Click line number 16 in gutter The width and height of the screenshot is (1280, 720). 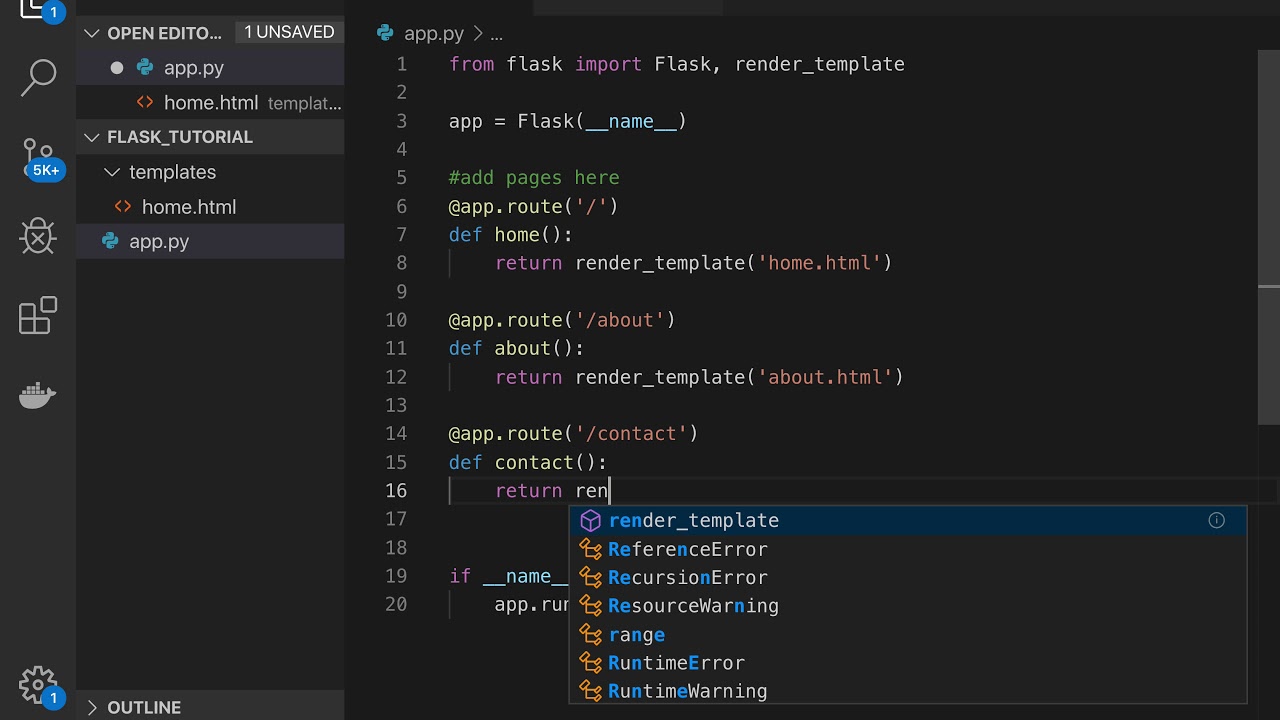[396, 490]
